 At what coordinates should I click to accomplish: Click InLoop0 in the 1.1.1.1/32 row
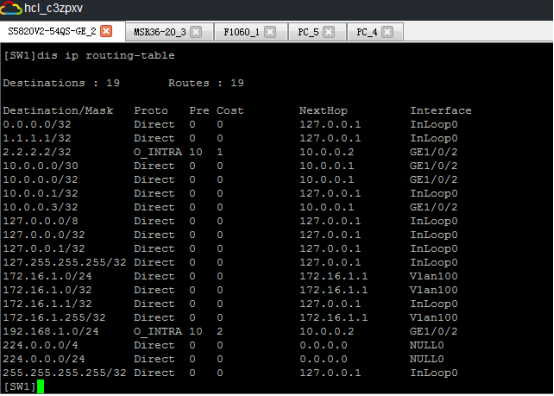434,138
